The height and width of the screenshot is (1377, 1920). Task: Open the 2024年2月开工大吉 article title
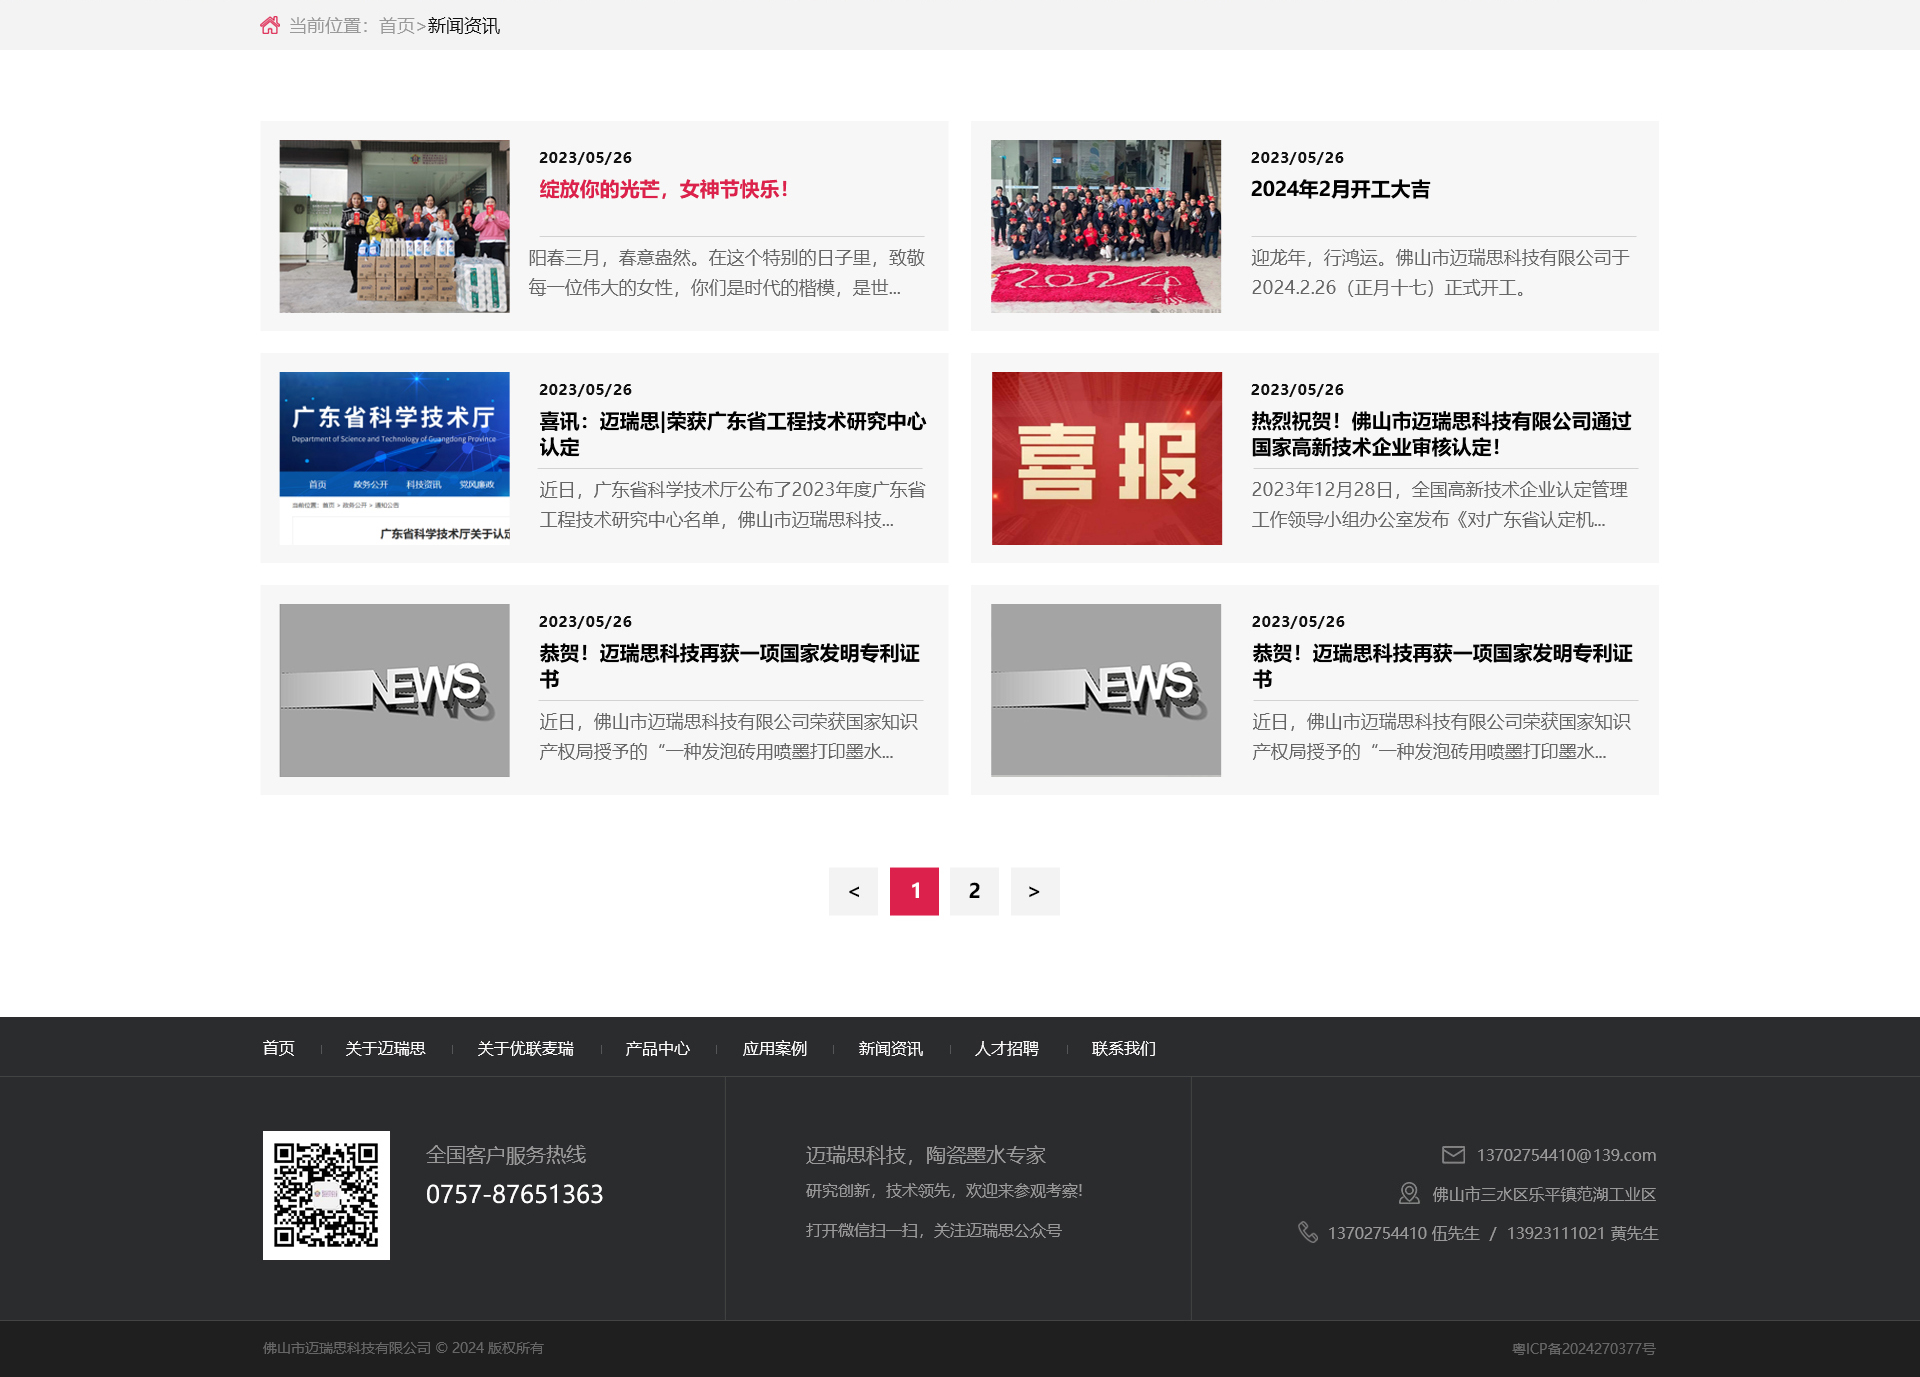pos(1340,189)
